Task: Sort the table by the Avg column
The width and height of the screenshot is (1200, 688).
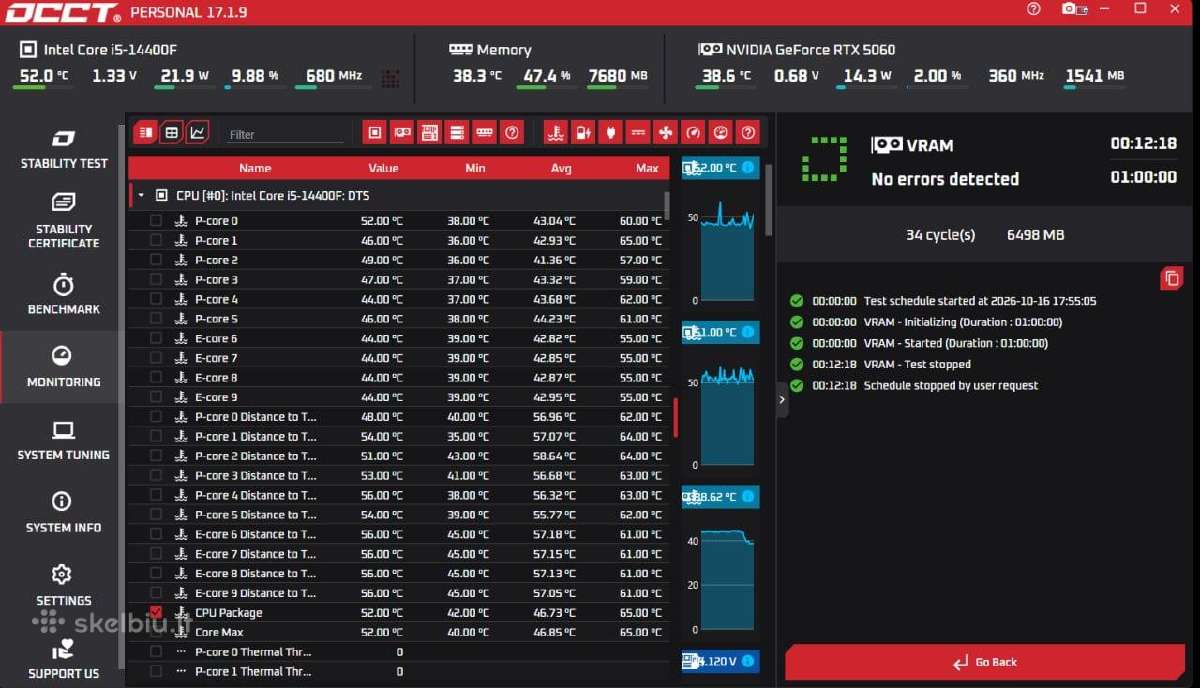Action: (561, 168)
